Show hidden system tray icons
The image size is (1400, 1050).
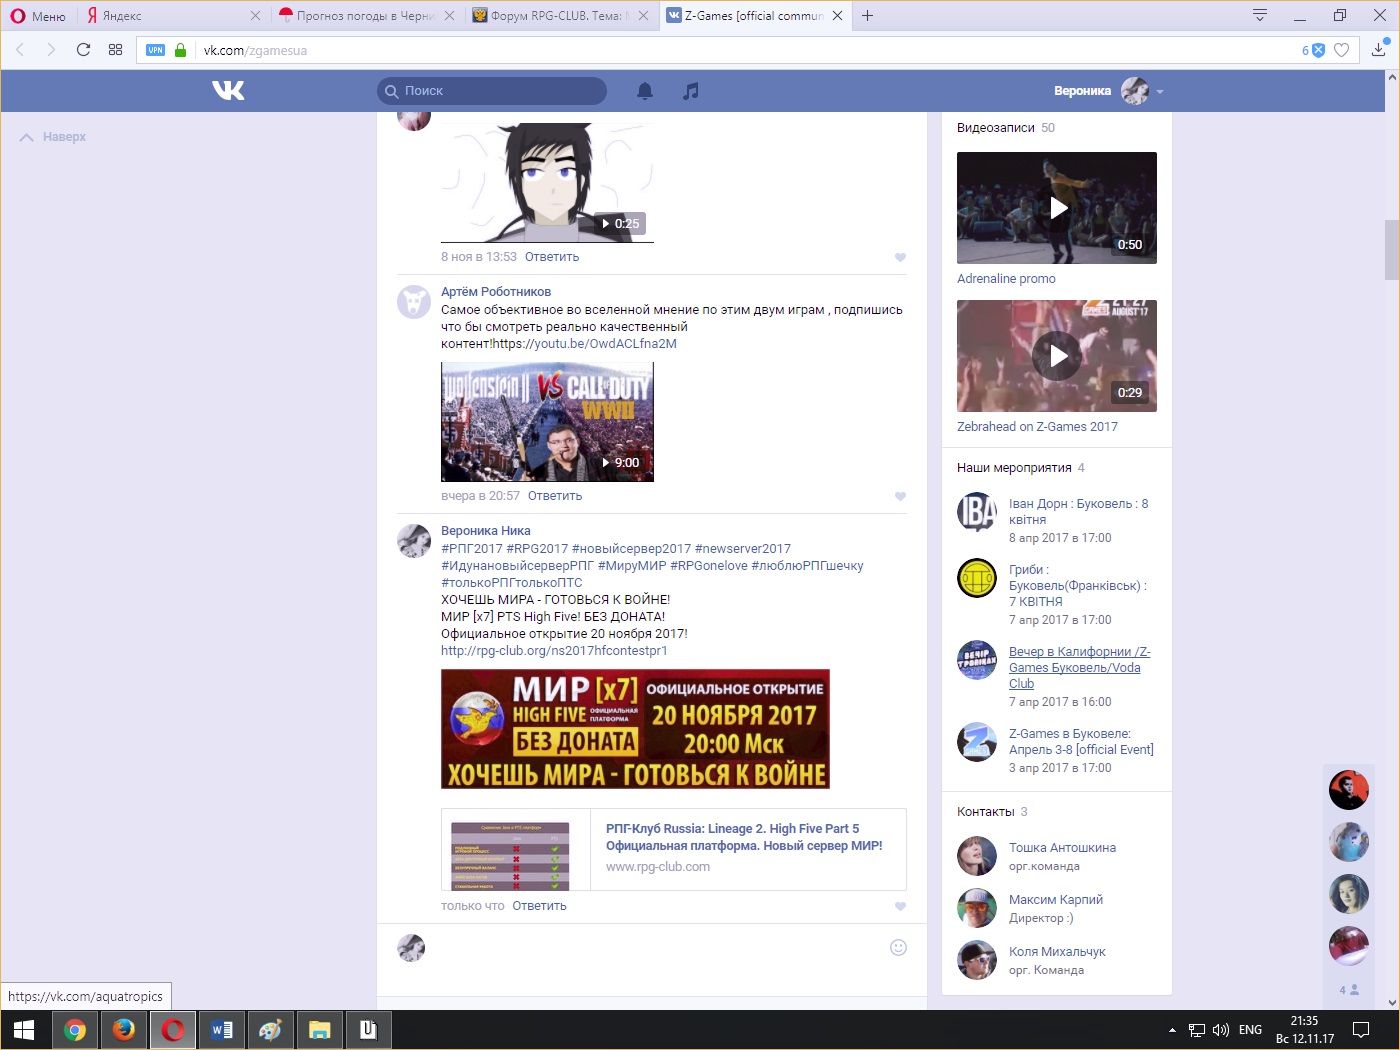pos(1172,1030)
